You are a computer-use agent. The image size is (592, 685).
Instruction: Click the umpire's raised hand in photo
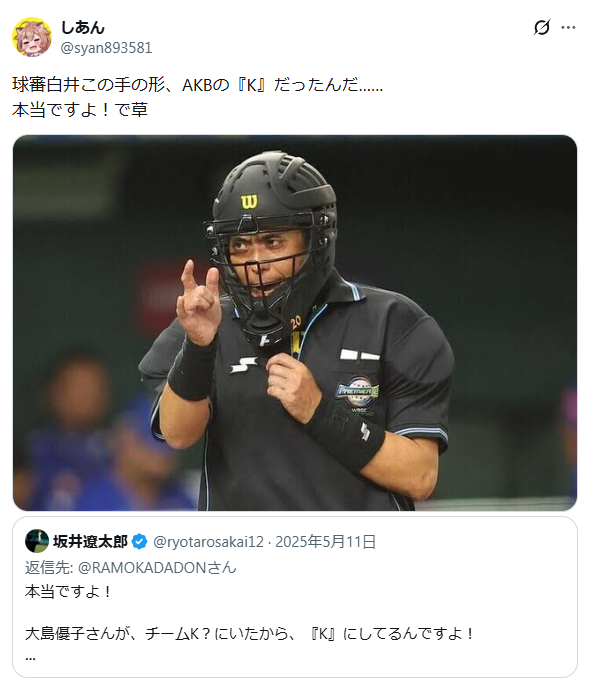[x=199, y=301]
